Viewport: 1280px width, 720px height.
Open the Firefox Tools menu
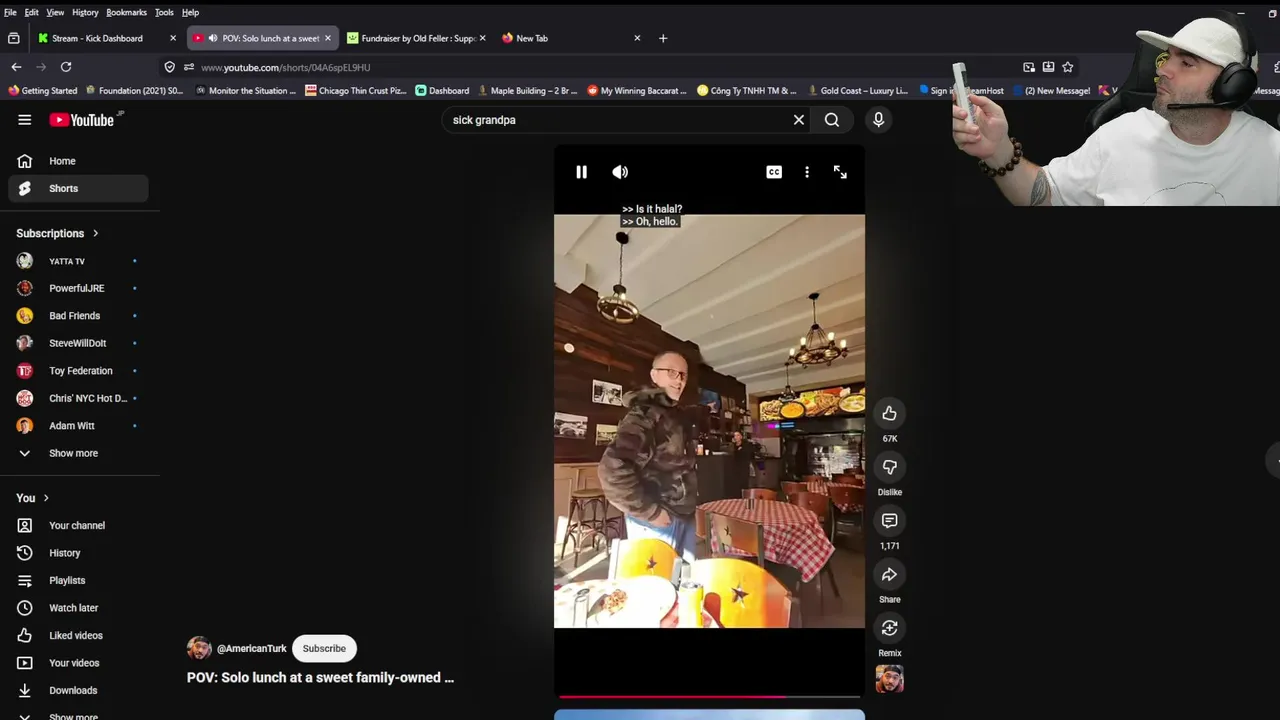point(164,12)
